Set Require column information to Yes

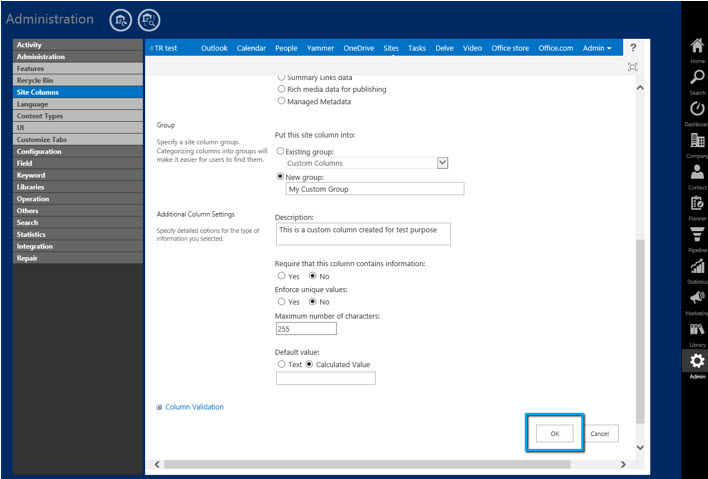[281, 275]
